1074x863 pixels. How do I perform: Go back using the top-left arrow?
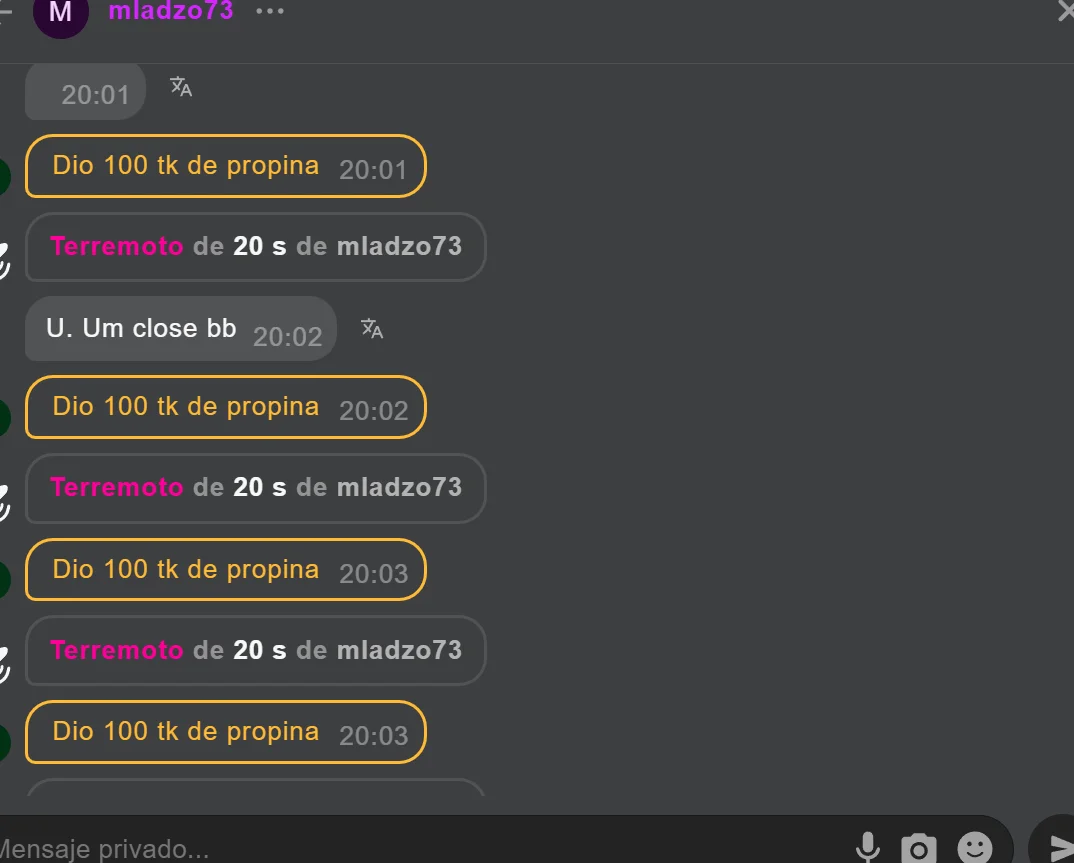click(5, 12)
